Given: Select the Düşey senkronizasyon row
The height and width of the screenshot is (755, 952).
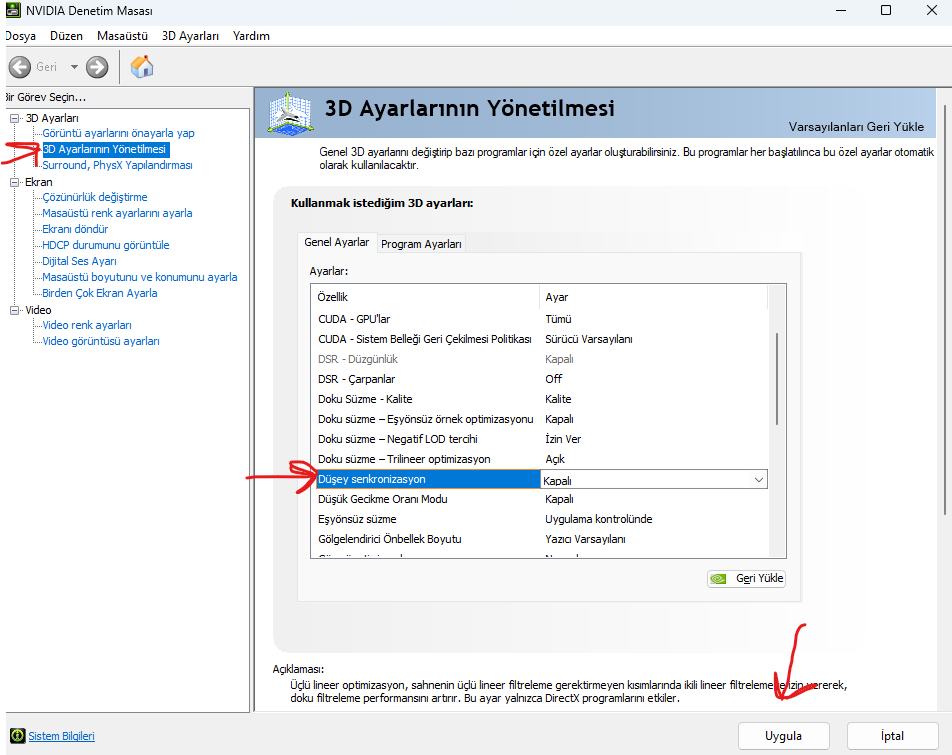Looking at the screenshot, I should 540,479.
